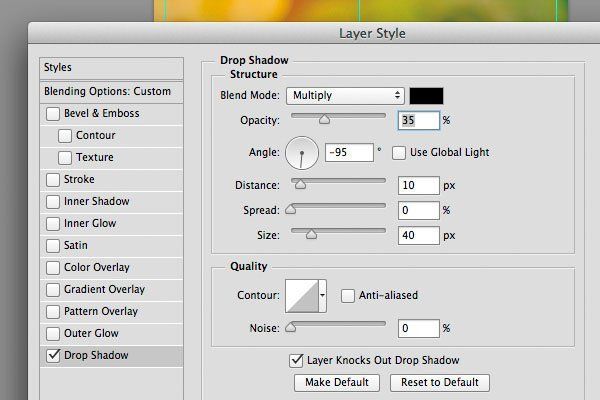Select the Pattern Overlay effect label
Viewport: 600px width, 400px height.
point(101,312)
